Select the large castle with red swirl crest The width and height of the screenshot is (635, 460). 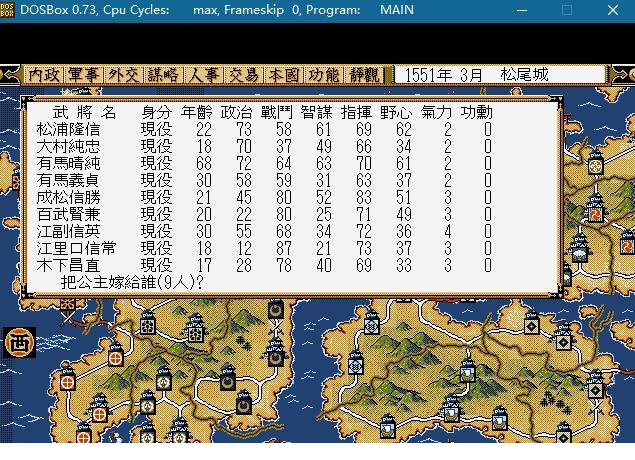[595, 209]
